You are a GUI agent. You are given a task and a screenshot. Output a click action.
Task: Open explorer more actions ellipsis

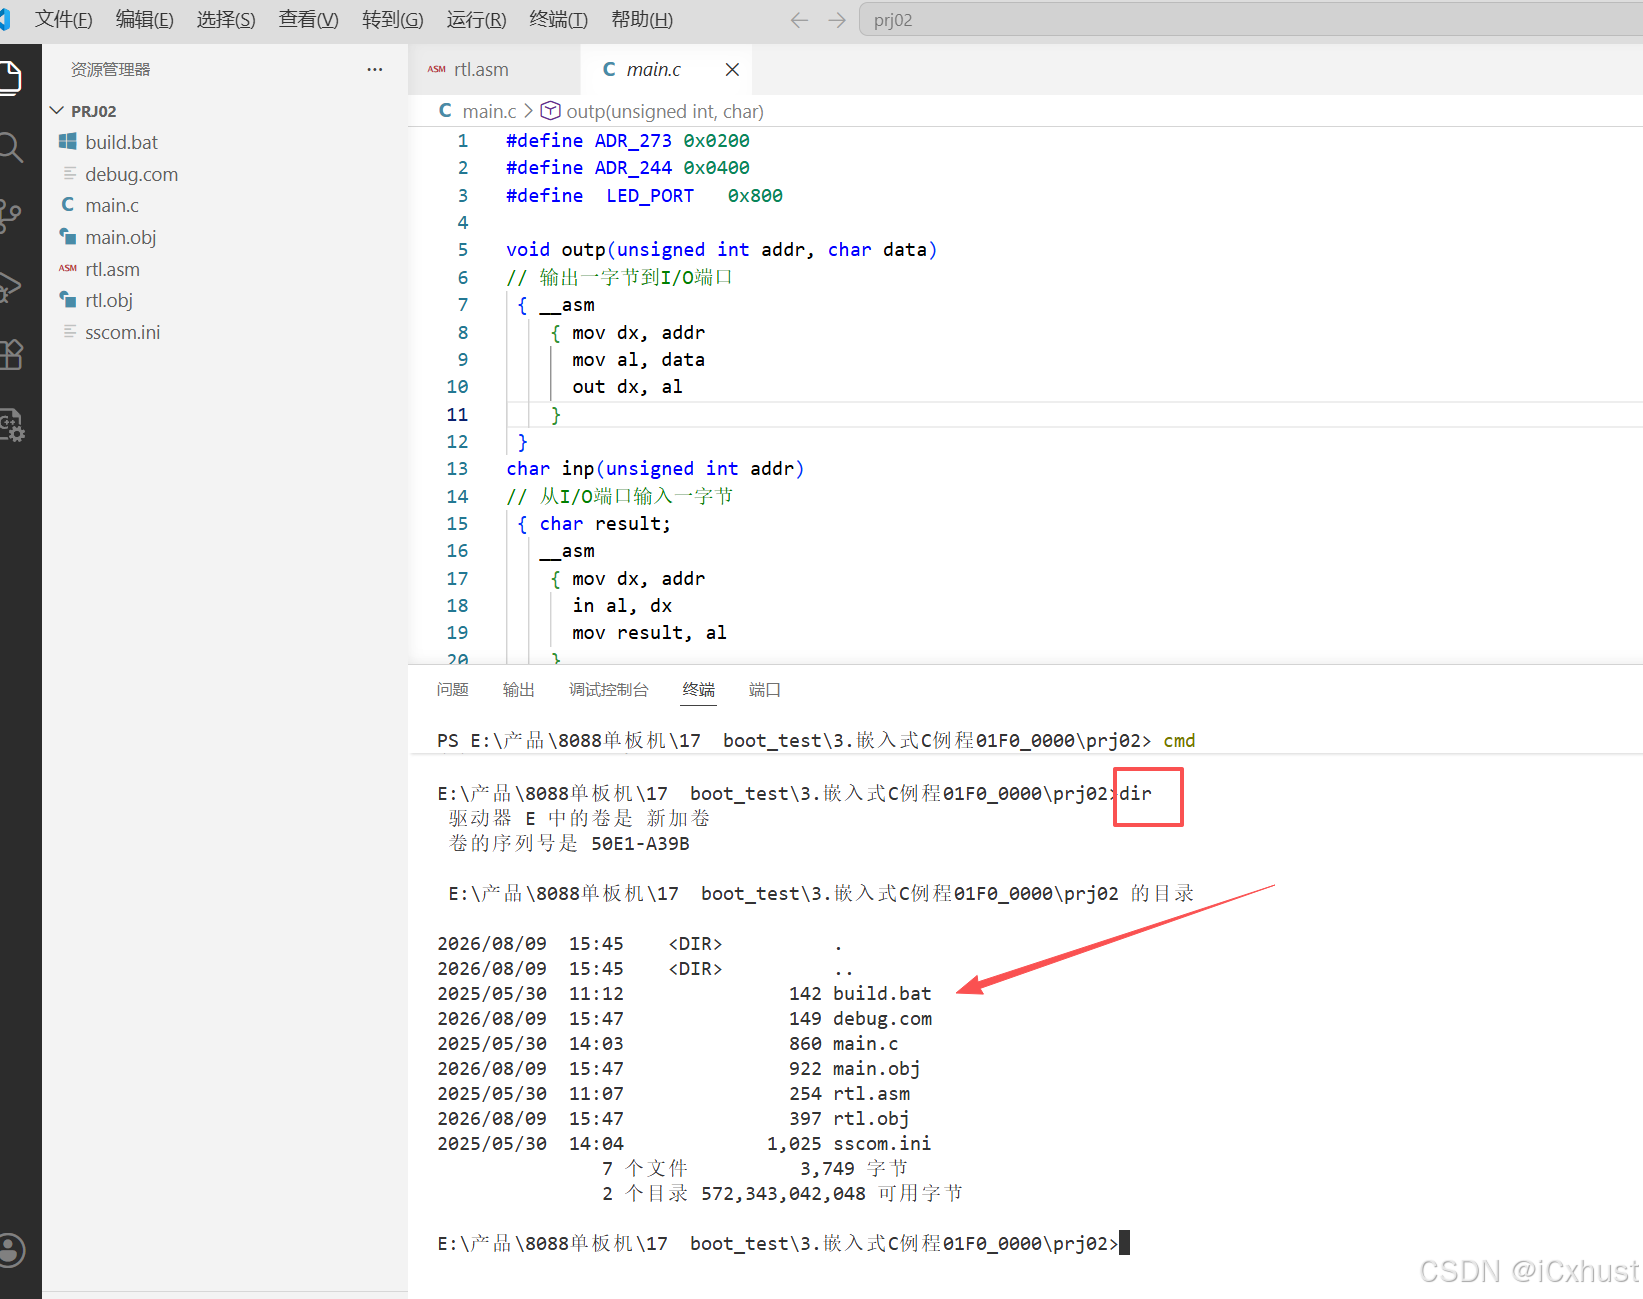375,69
